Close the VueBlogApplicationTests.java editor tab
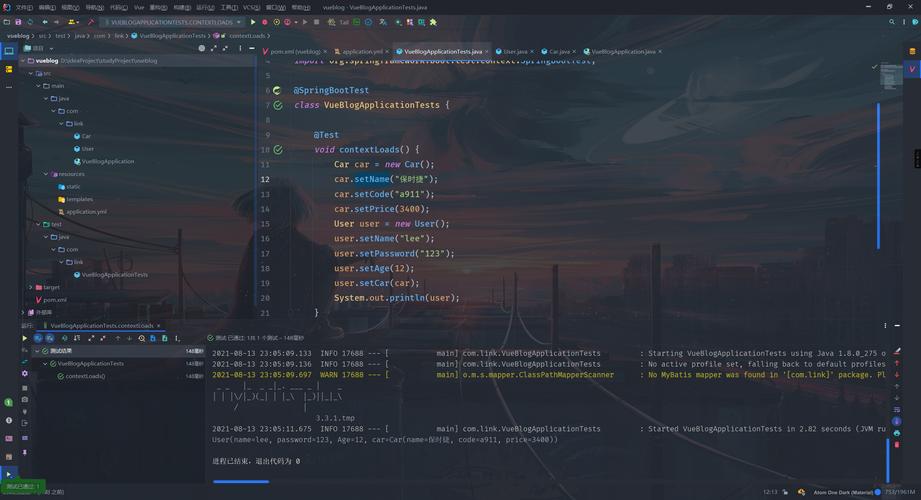921x500 pixels. (x=486, y=52)
